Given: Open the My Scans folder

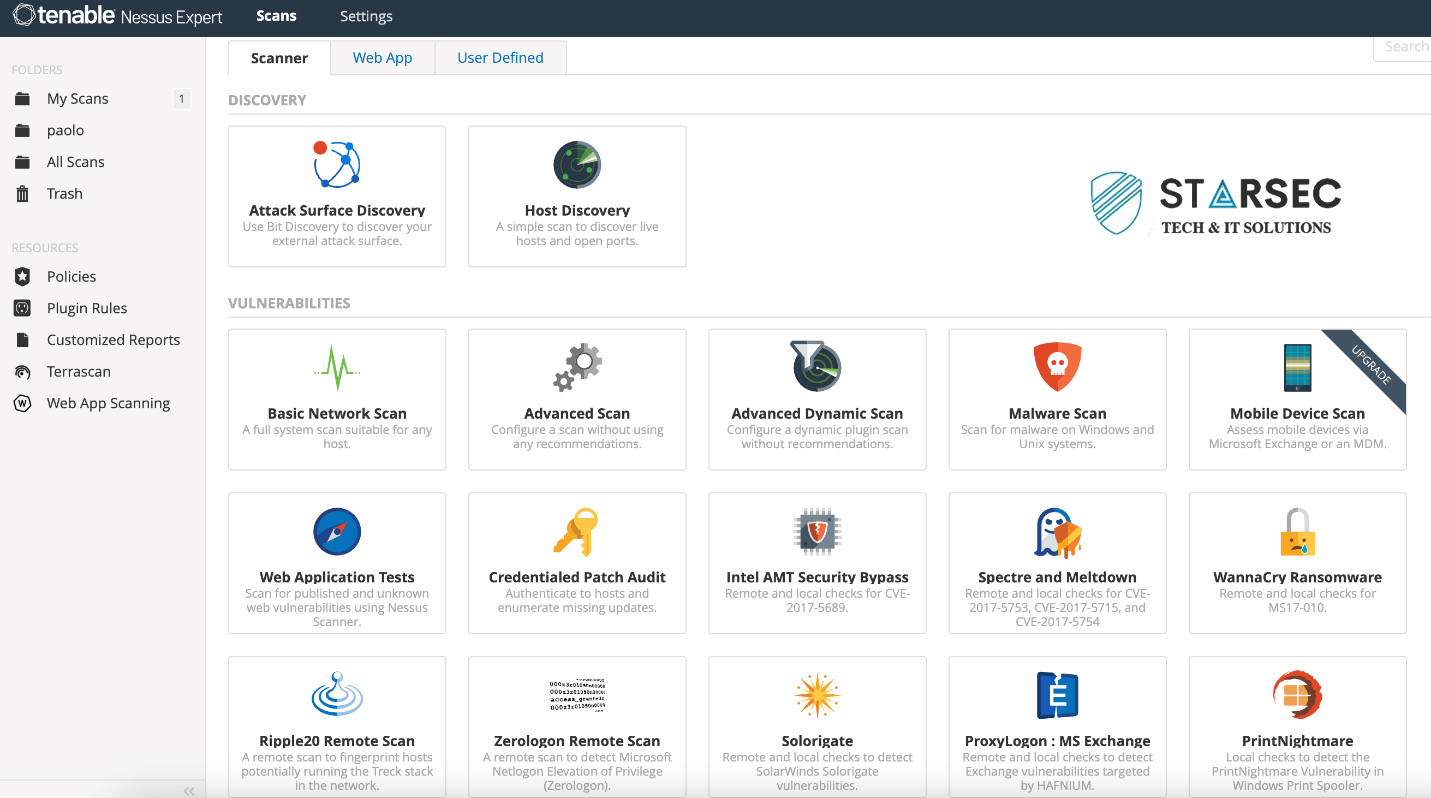Looking at the screenshot, I should (x=78, y=99).
